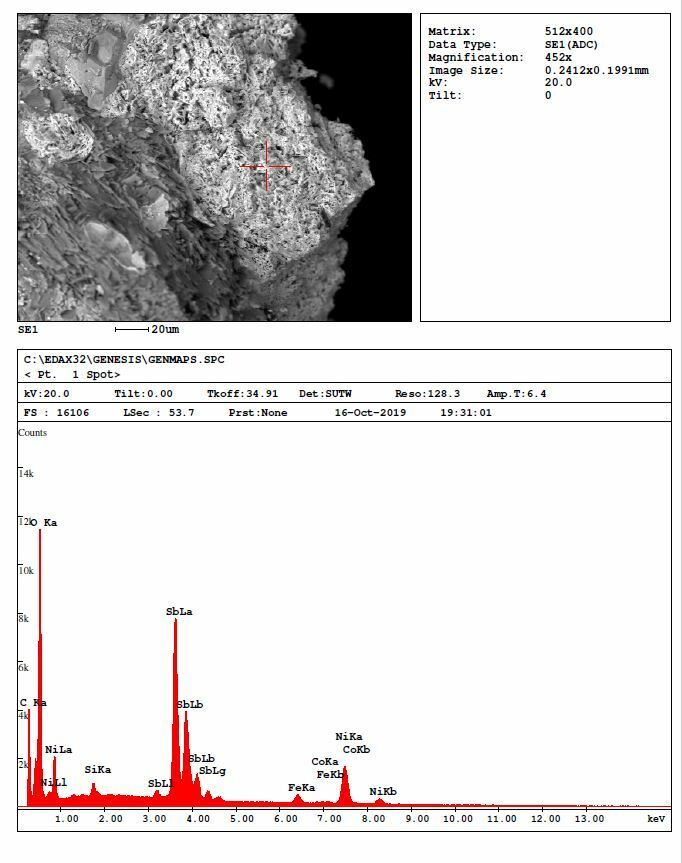Image resolution: width=682 pixels, height=863 pixels.
Task: Click the SiKa peak label
Action: click(97, 769)
